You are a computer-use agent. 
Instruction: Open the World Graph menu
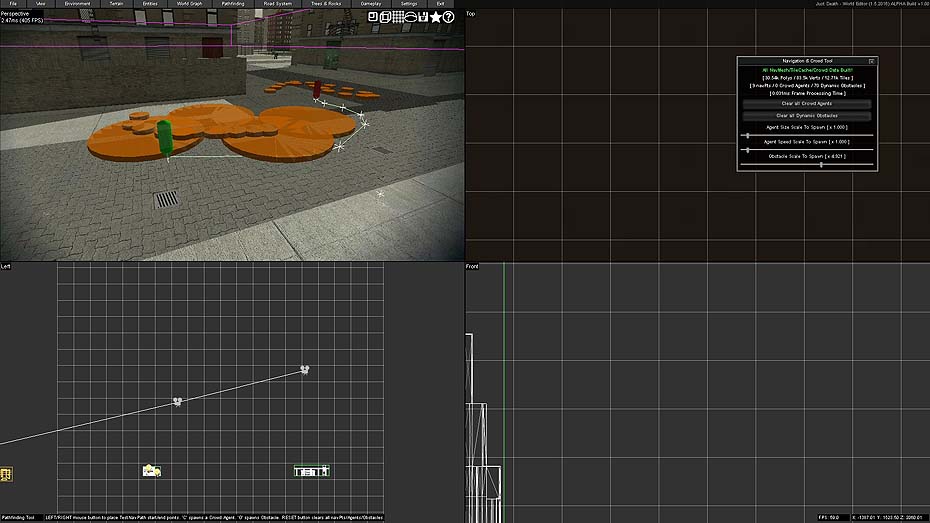[188, 4]
